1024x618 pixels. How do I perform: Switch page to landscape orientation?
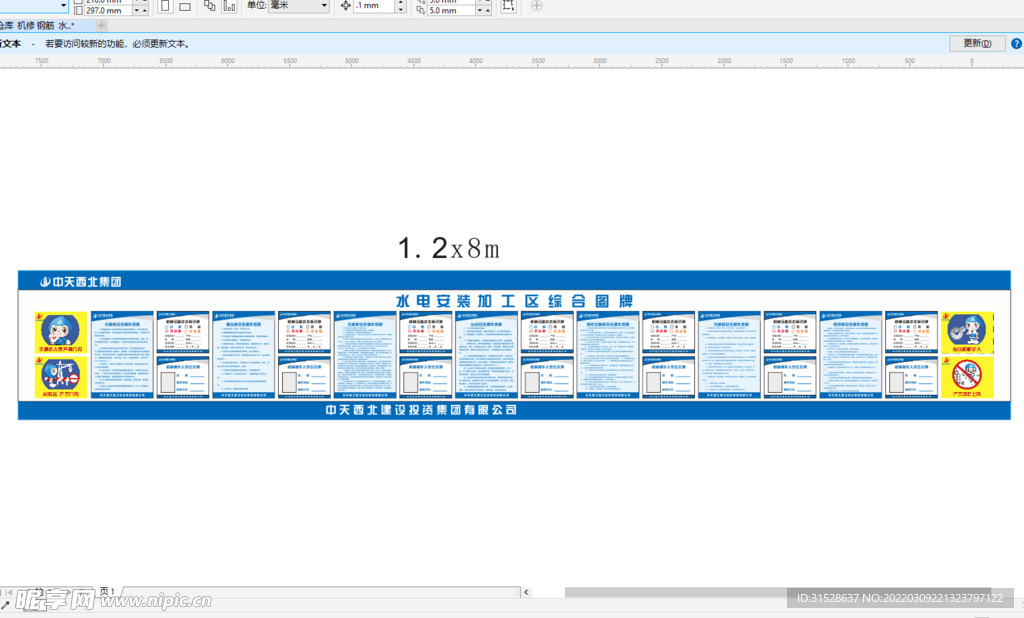(185, 6)
